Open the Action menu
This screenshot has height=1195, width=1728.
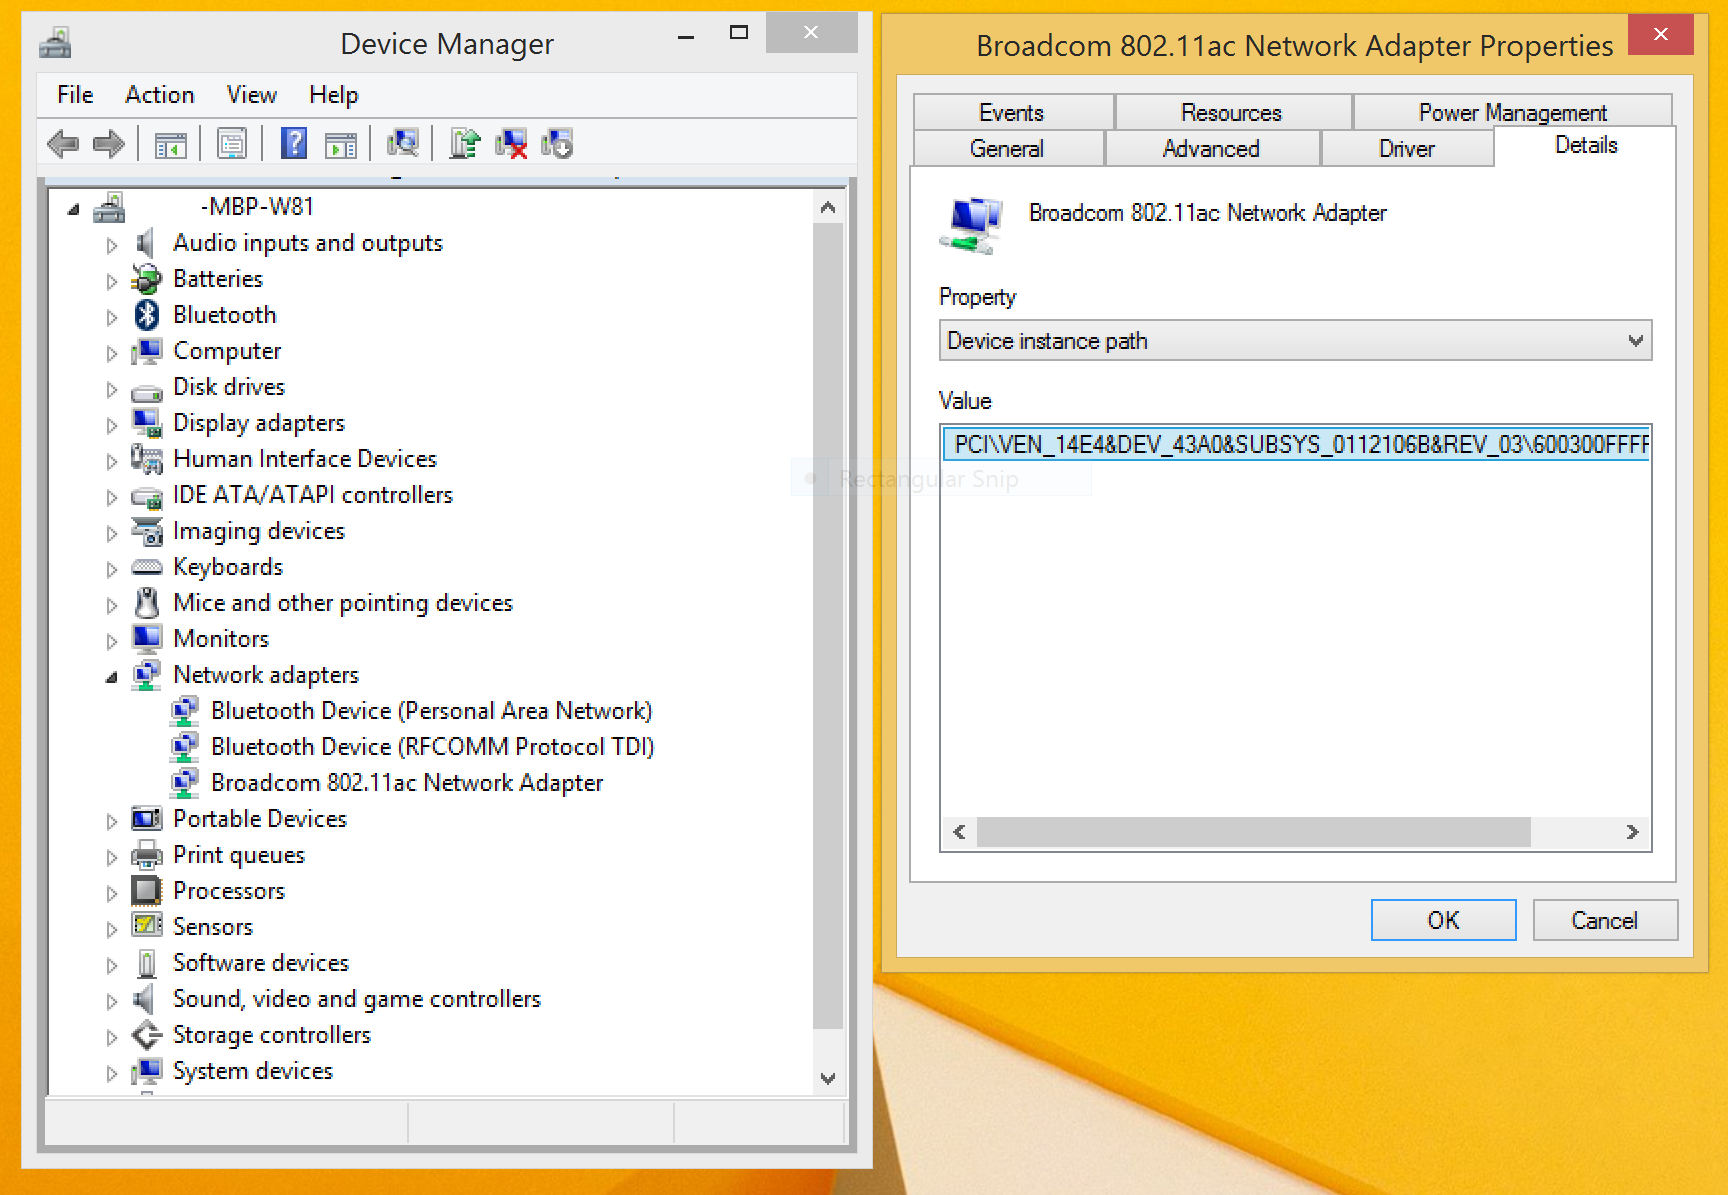click(160, 95)
